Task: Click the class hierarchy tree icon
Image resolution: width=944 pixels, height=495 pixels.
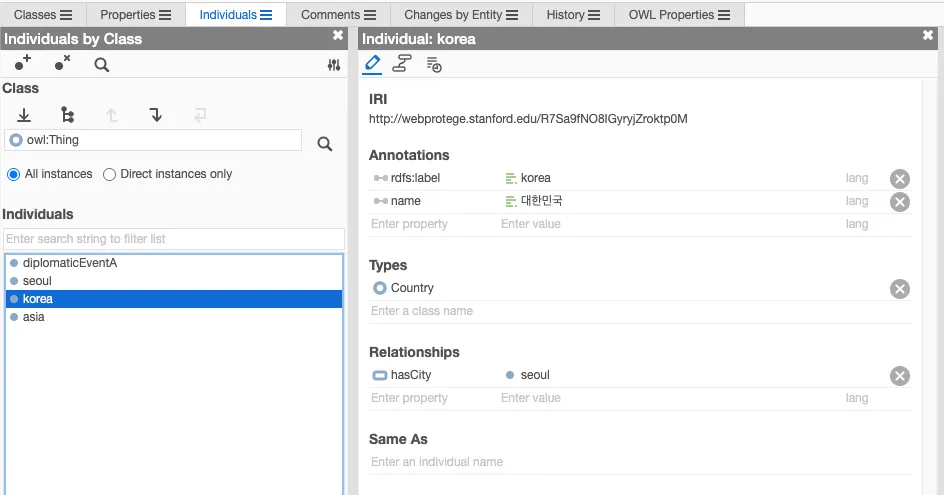Action: pos(67,115)
